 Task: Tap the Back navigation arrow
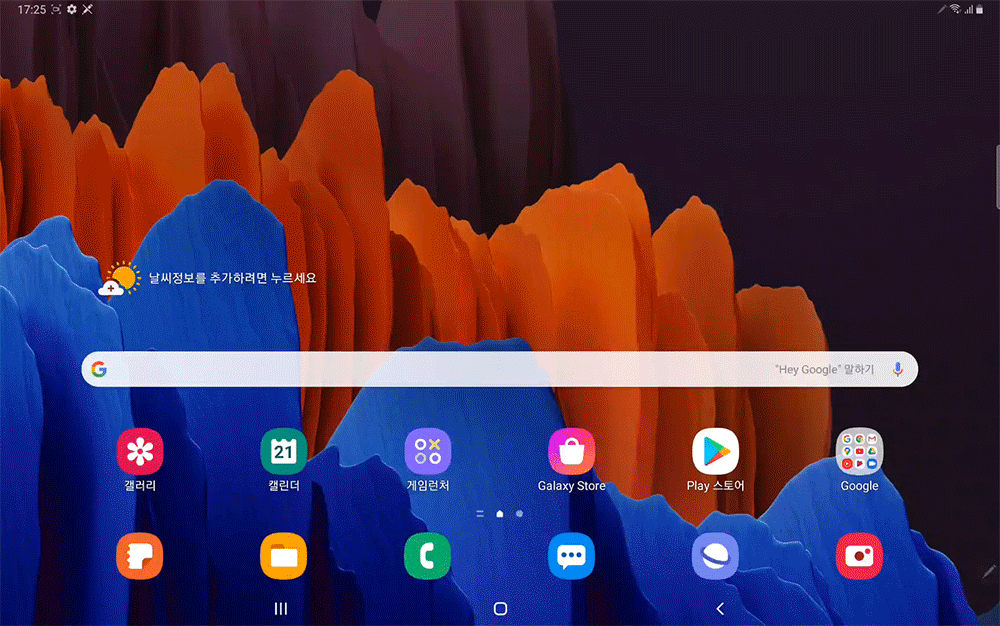pyautogui.click(x=720, y=608)
